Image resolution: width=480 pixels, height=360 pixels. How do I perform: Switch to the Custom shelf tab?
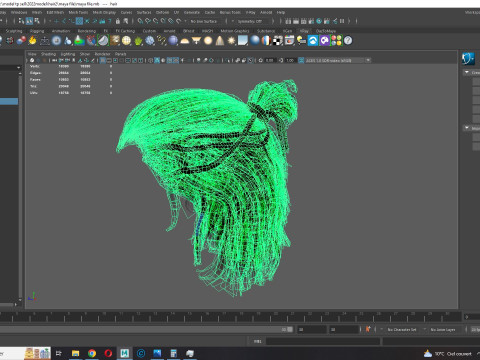[149, 31]
